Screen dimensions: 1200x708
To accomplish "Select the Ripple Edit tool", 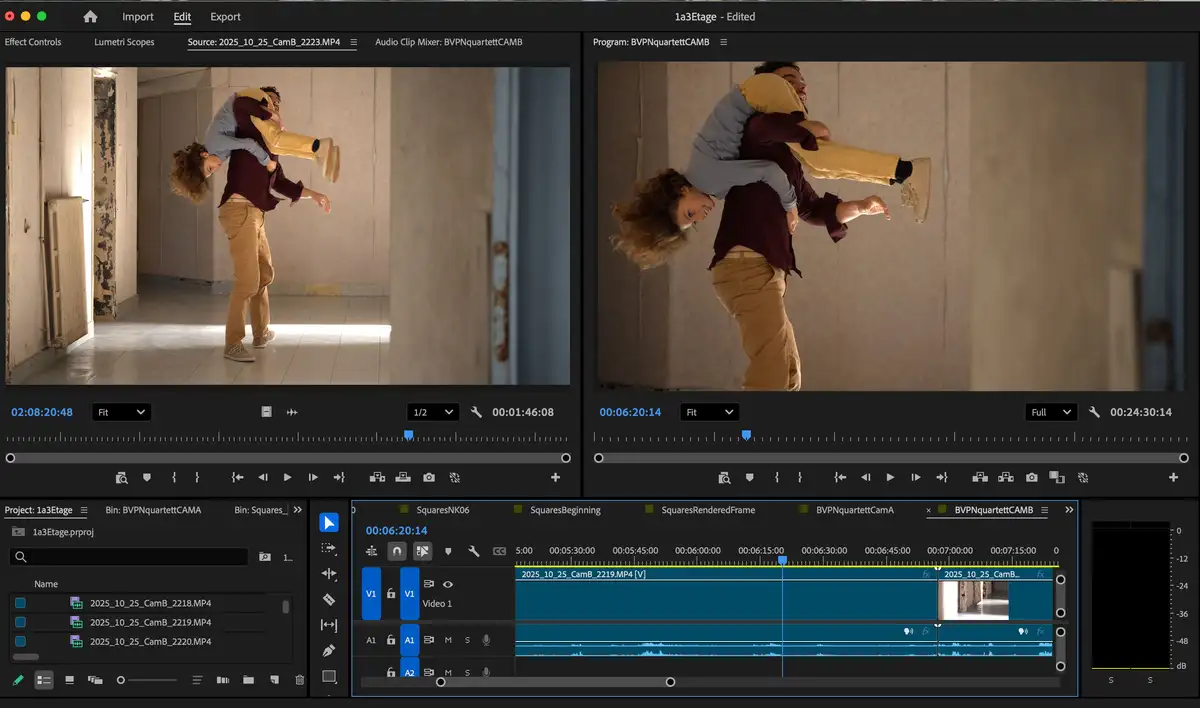I will click(329, 574).
